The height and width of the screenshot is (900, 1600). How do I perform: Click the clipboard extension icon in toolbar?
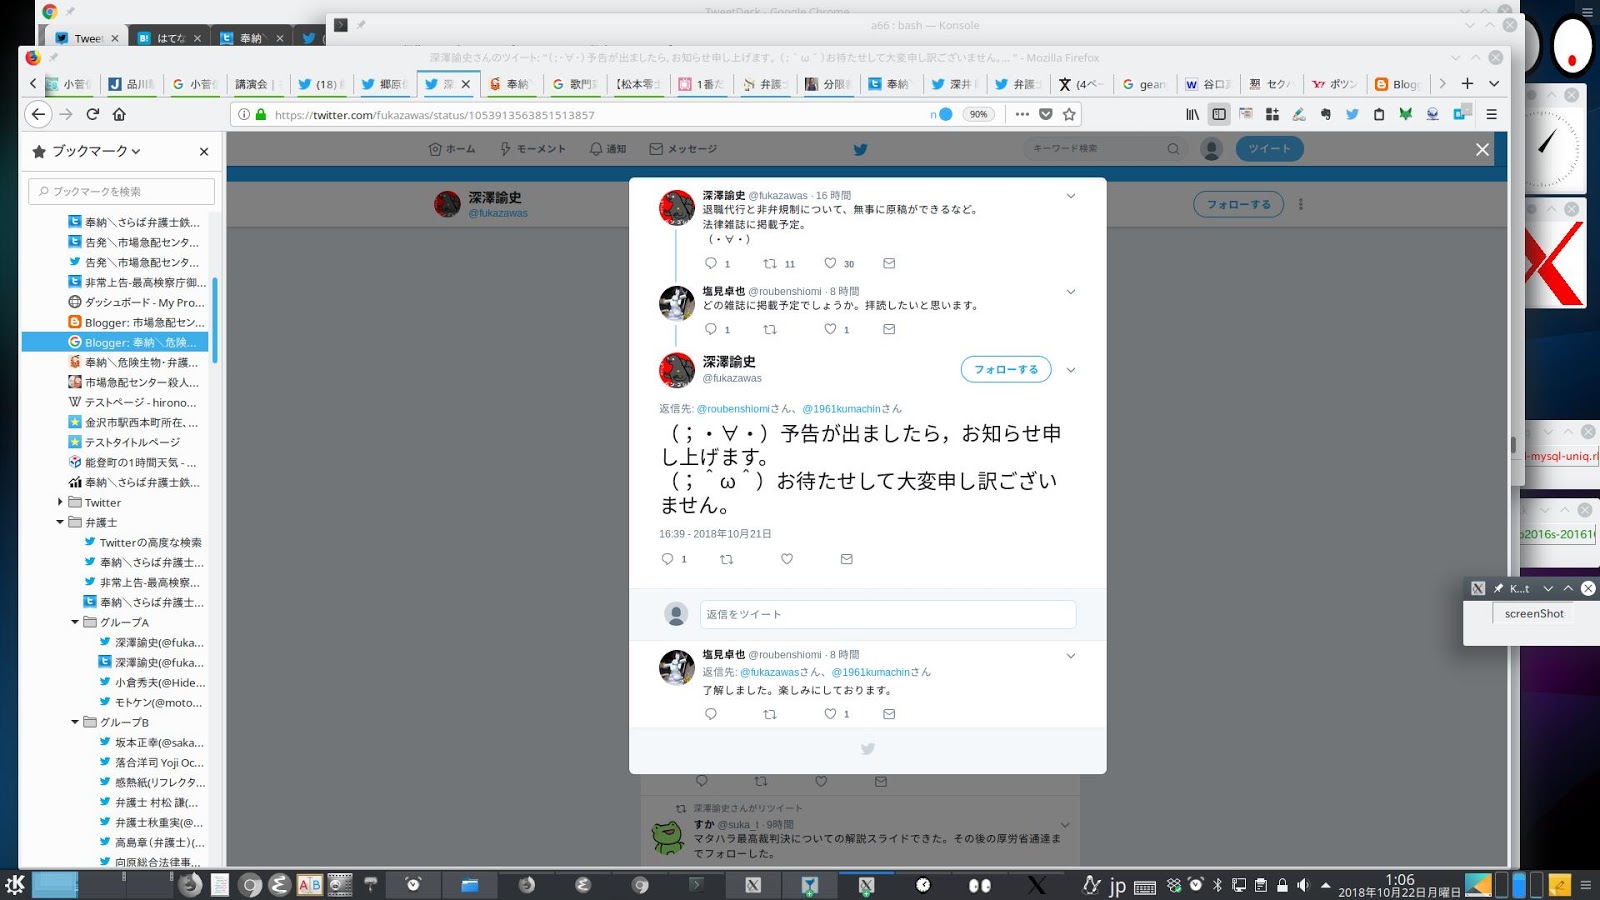(x=1379, y=114)
